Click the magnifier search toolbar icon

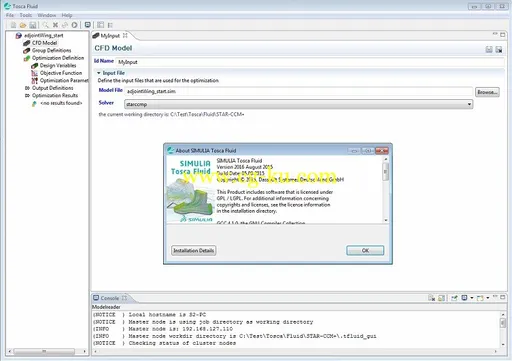coord(45,25)
